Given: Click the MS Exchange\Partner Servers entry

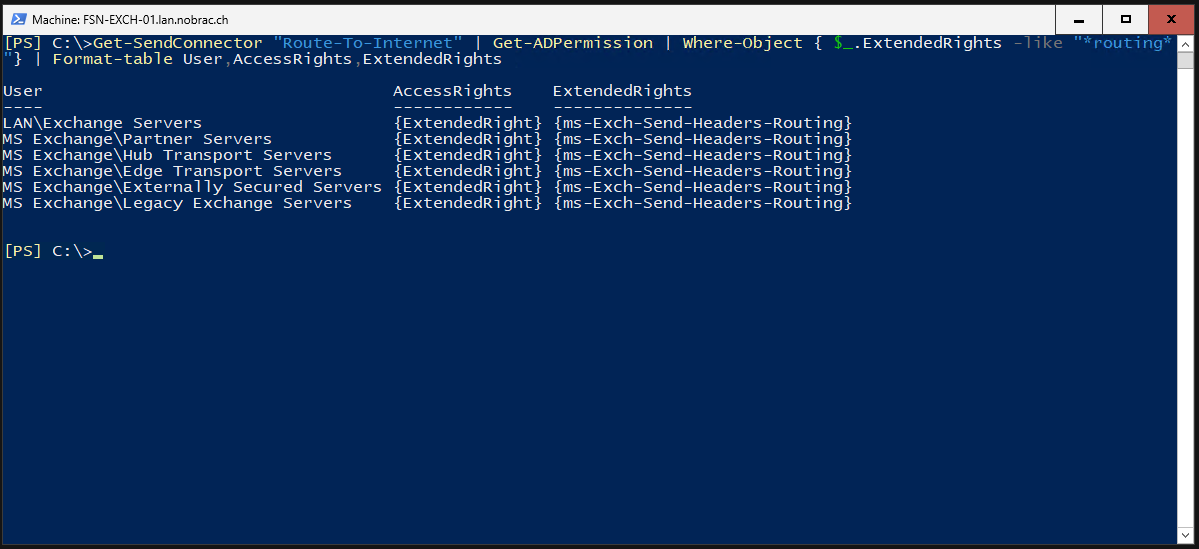Looking at the screenshot, I should pos(137,139).
